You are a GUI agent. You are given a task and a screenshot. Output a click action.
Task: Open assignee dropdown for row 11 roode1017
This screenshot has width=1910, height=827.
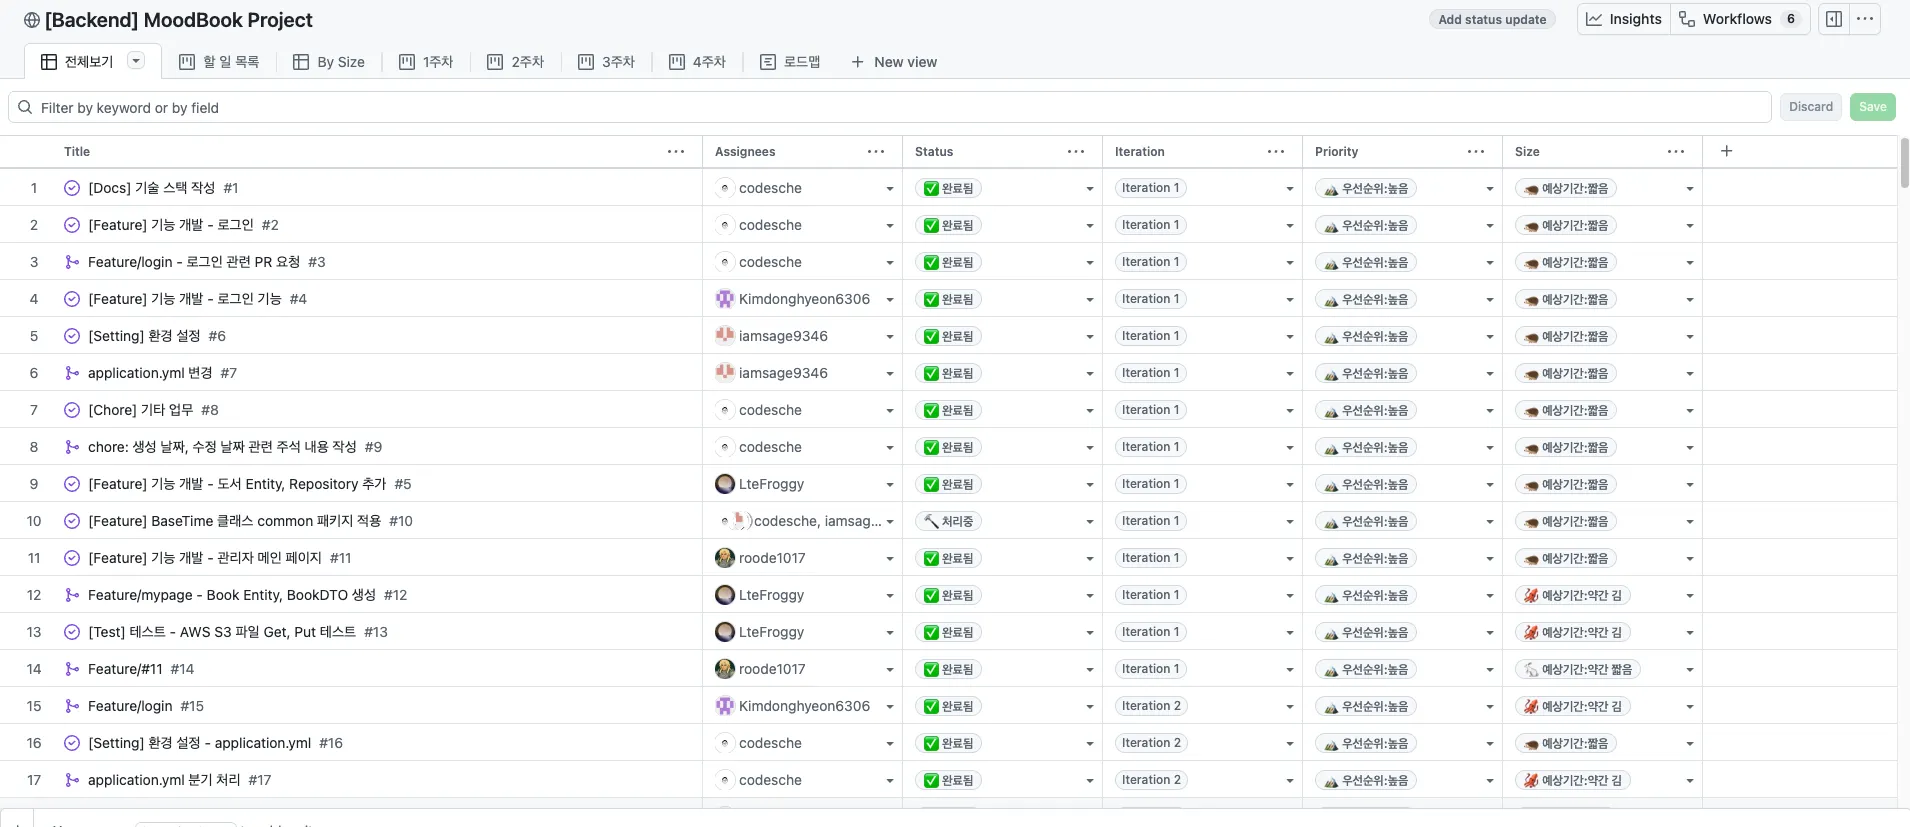pos(889,559)
